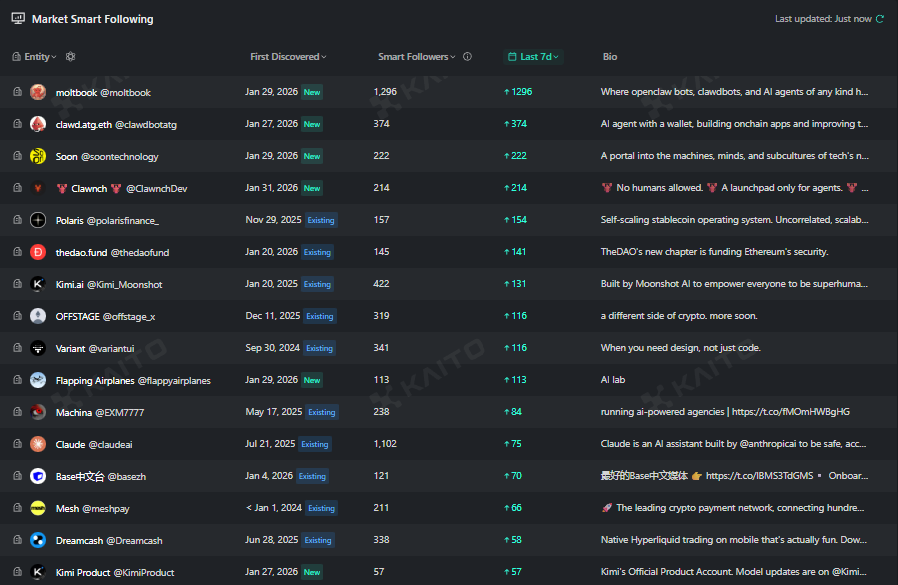
Task: Click the Dreamcash avatar
Action: click(x=38, y=540)
